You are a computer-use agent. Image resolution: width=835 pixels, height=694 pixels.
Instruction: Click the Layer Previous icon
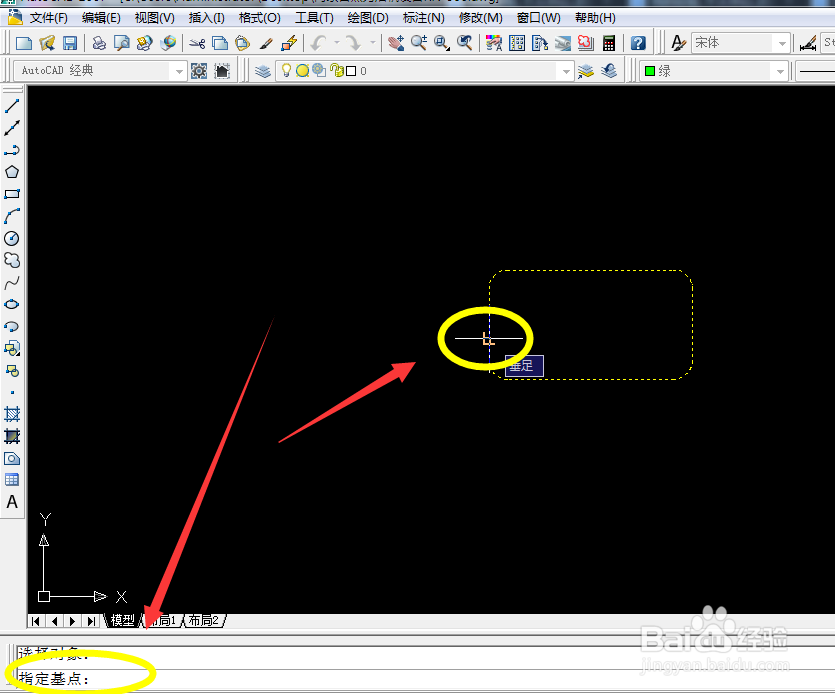[x=609, y=70]
